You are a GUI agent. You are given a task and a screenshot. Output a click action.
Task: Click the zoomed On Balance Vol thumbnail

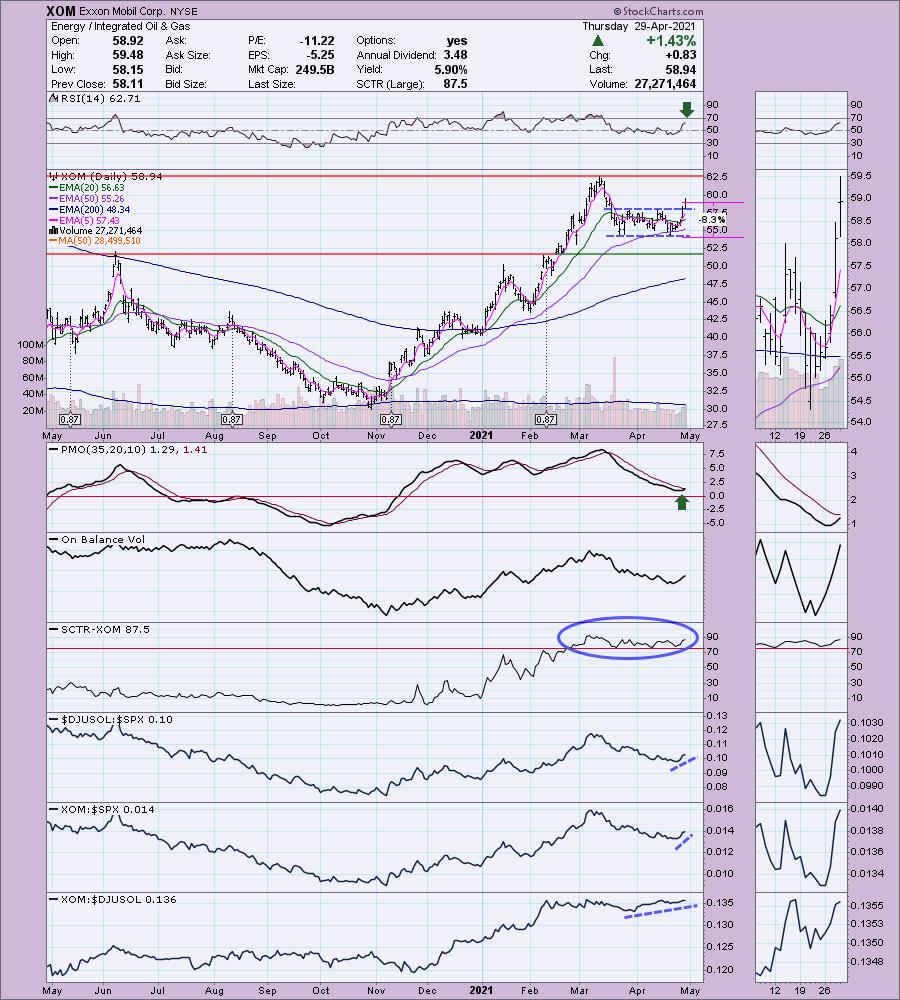pyautogui.click(x=801, y=578)
